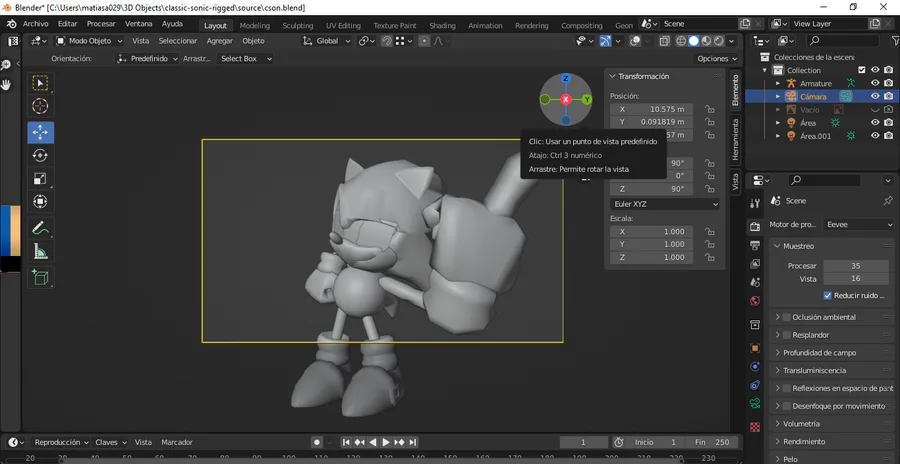Select the Move tool in the toolbar

pyautogui.click(x=40, y=133)
